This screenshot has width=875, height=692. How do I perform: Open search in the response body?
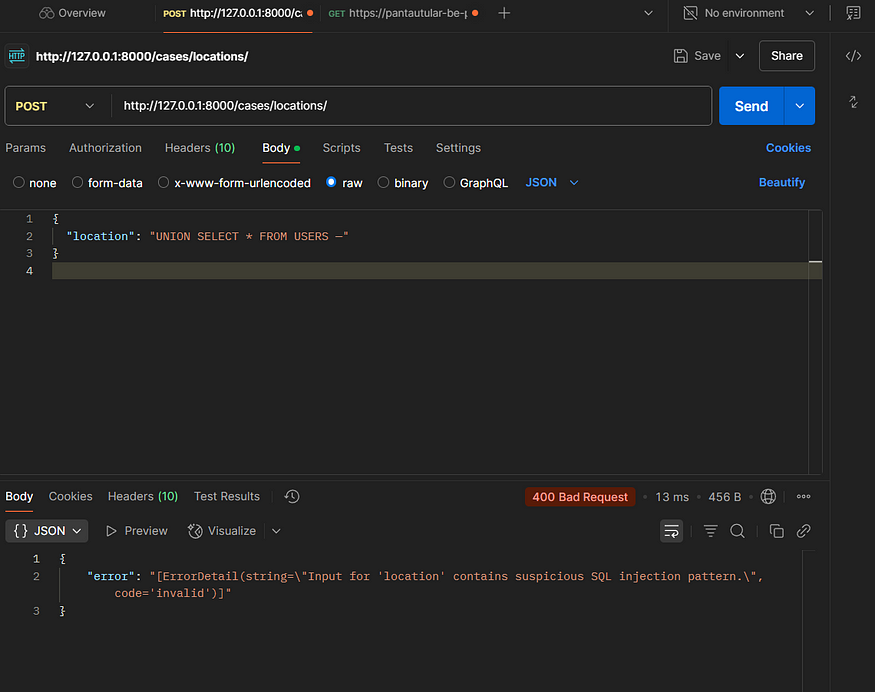pyautogui.click(x=737, y=531)
